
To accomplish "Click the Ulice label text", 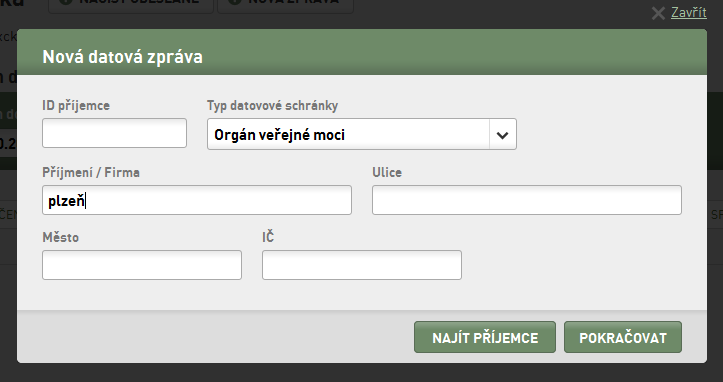I will [387, 173].
